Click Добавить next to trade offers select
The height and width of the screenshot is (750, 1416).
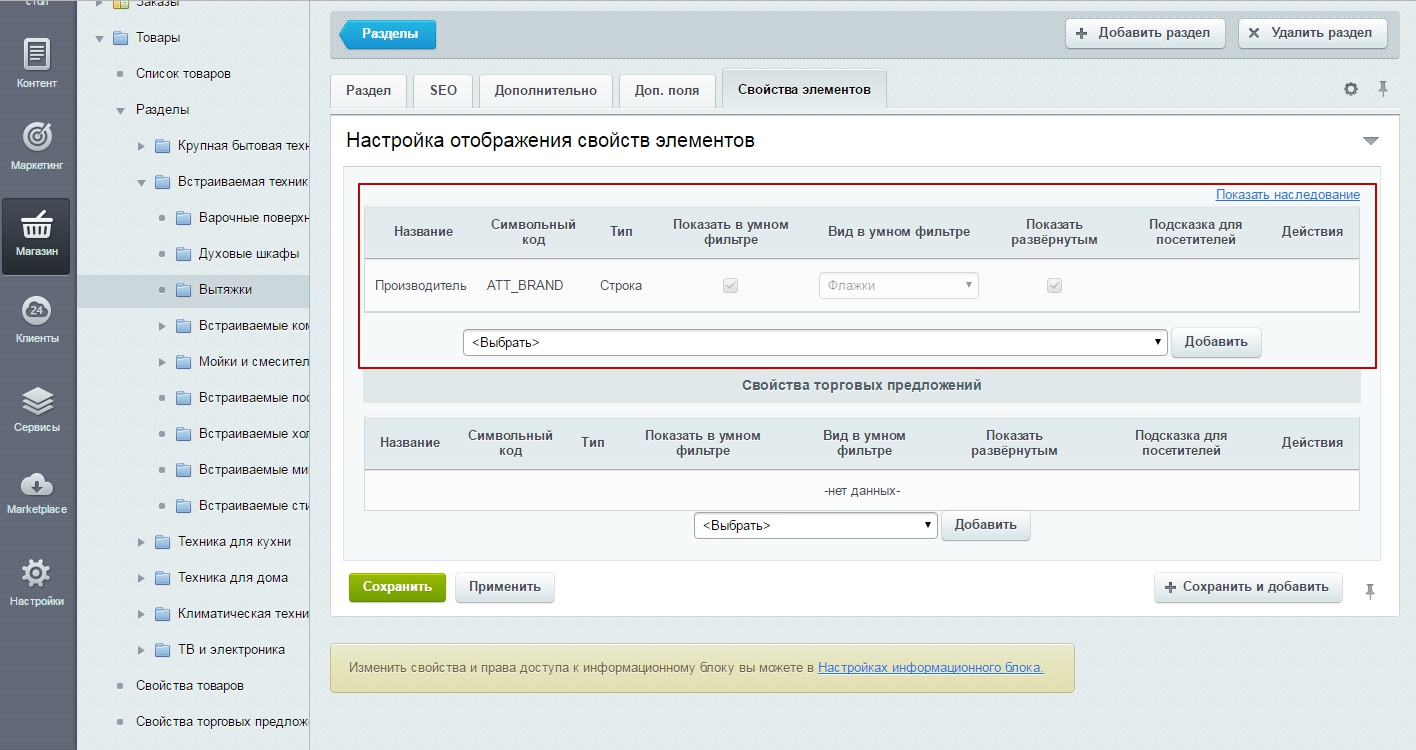985,525
